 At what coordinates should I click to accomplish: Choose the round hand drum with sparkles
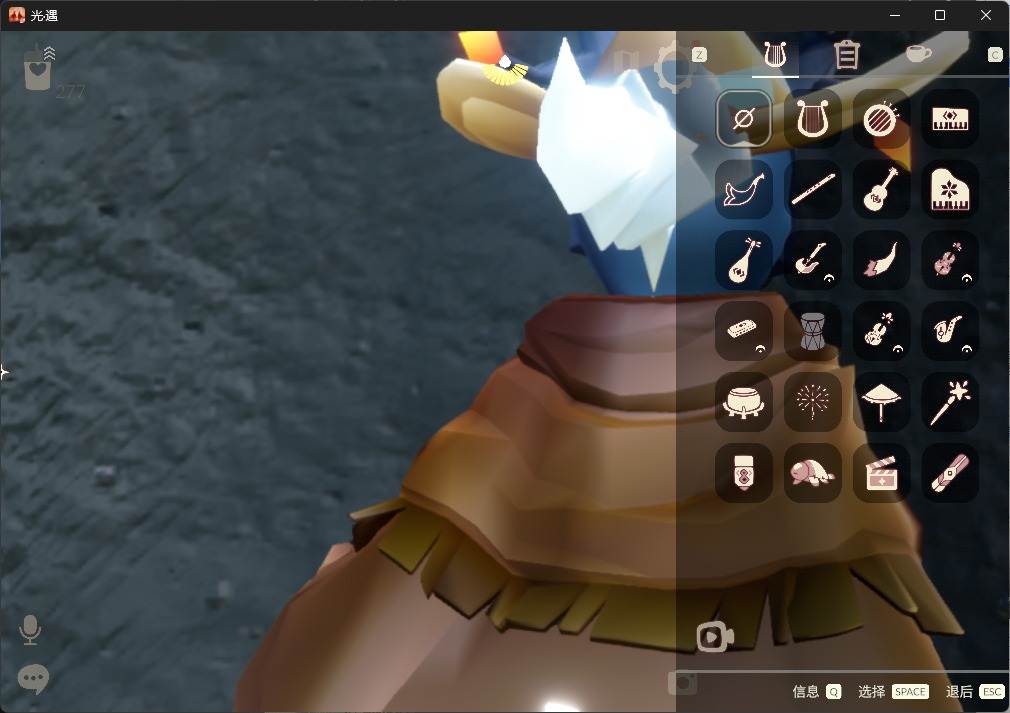tap(881, 119)
